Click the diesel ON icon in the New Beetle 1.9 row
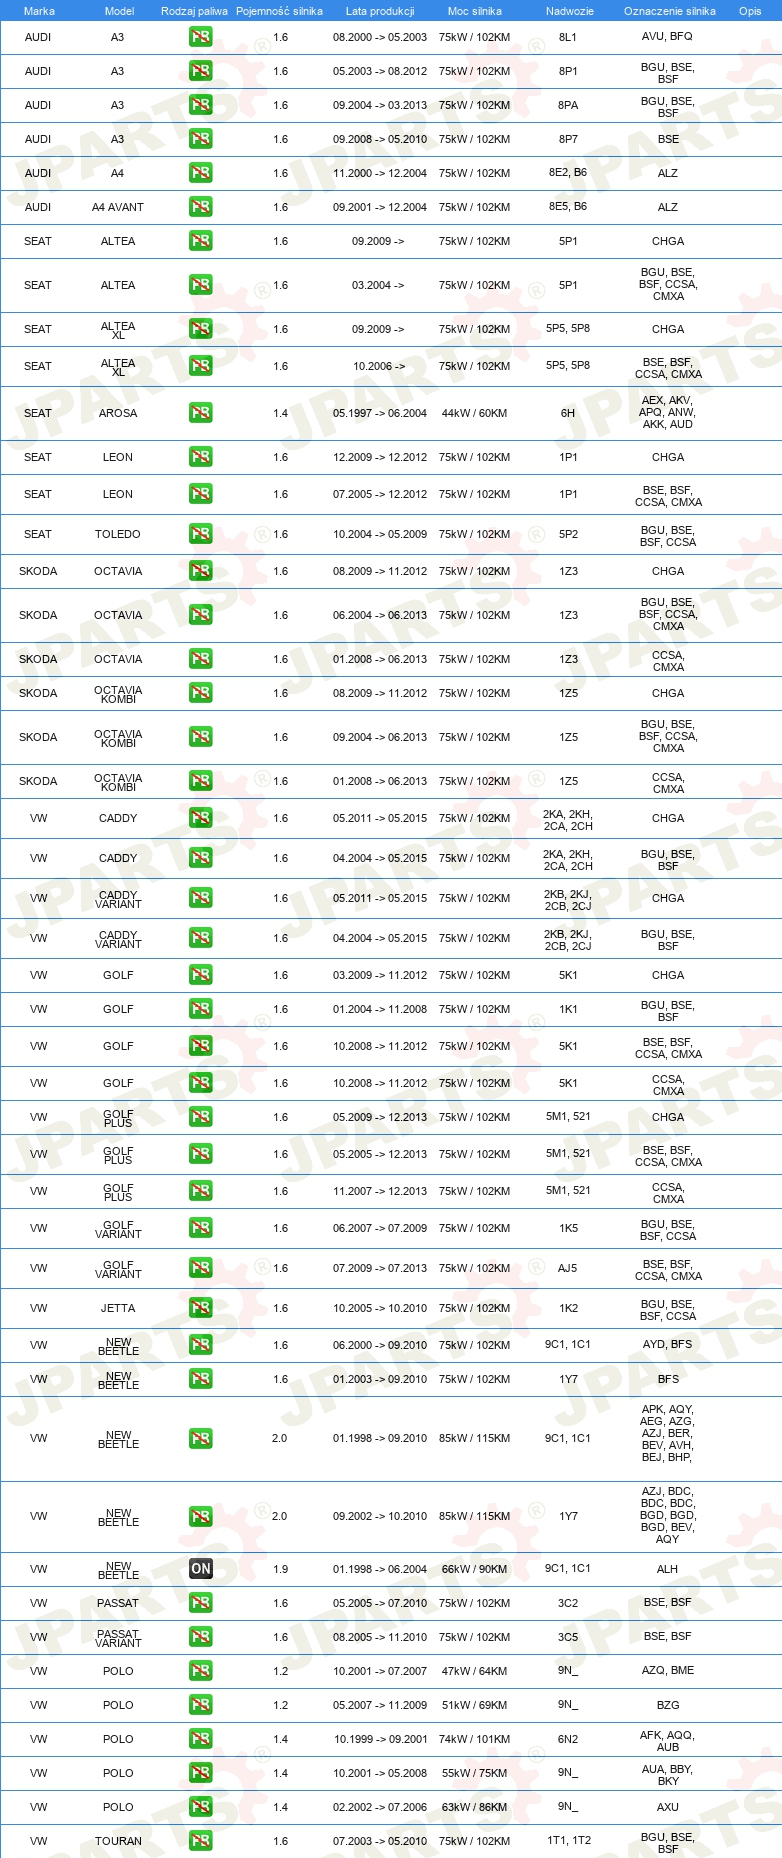 point(200,1569)
